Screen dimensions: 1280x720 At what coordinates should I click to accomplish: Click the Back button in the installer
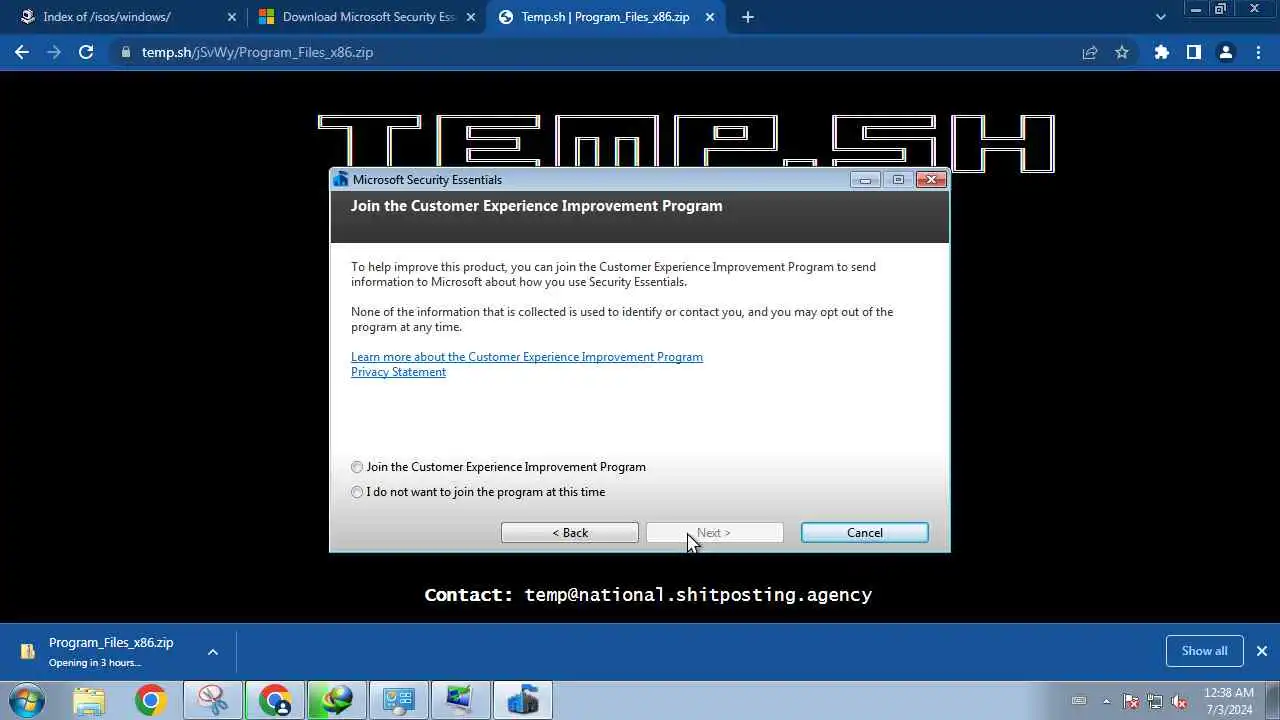[x=570, y=533]
